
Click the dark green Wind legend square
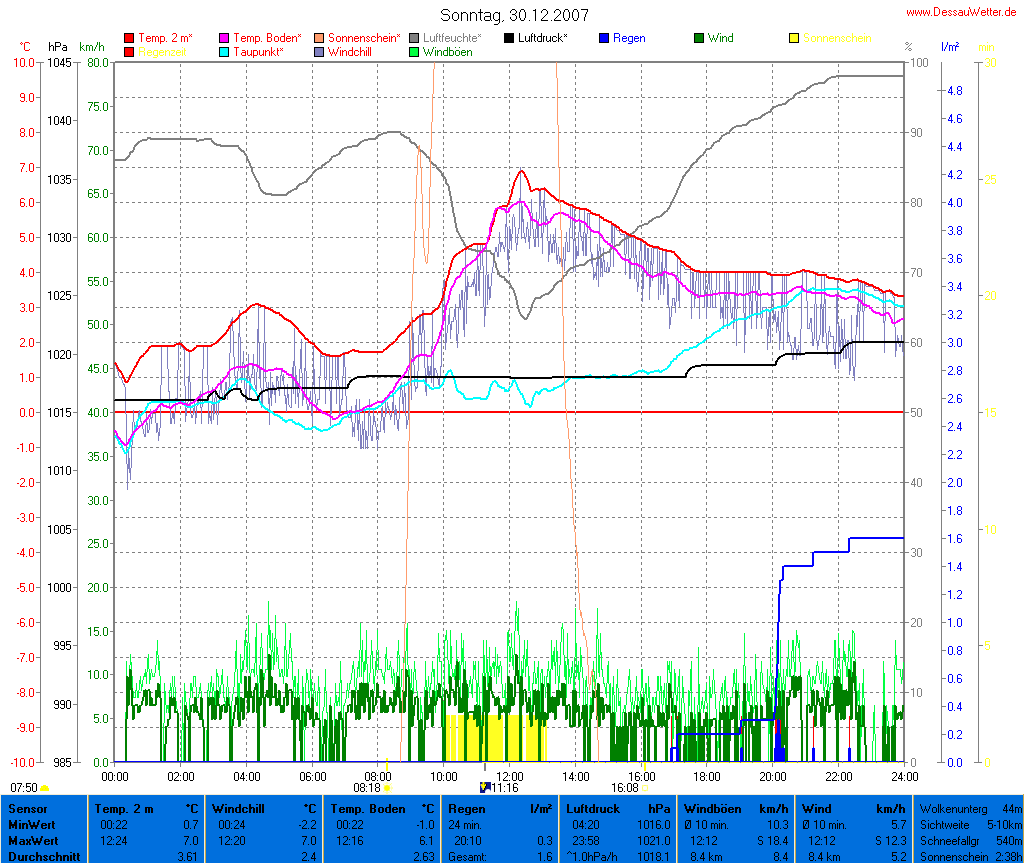click(x=699, y=39)
